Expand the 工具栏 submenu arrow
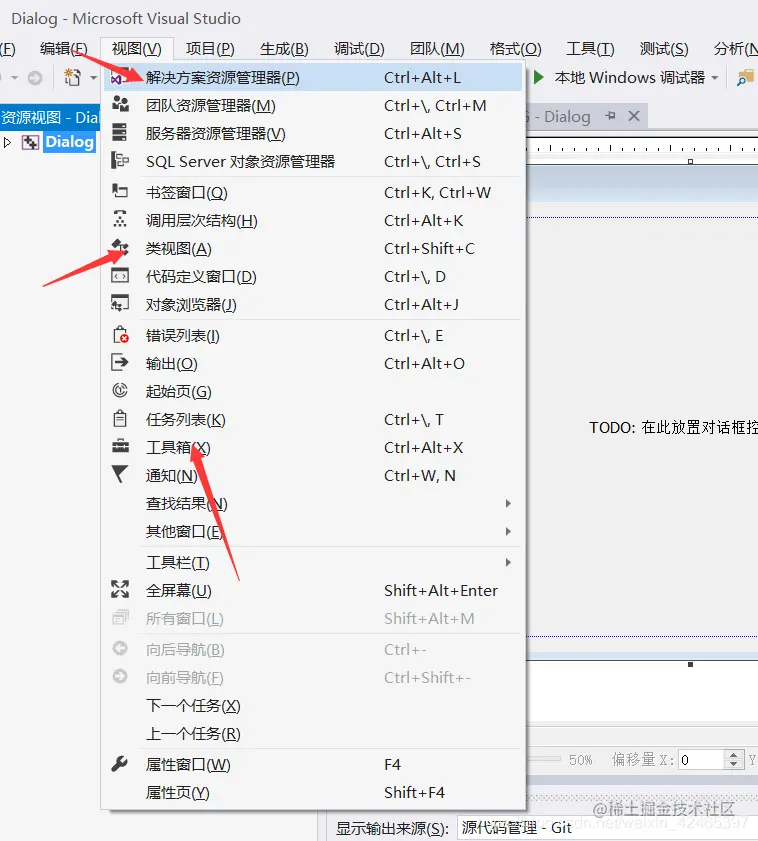 click(x=507, y=562)
